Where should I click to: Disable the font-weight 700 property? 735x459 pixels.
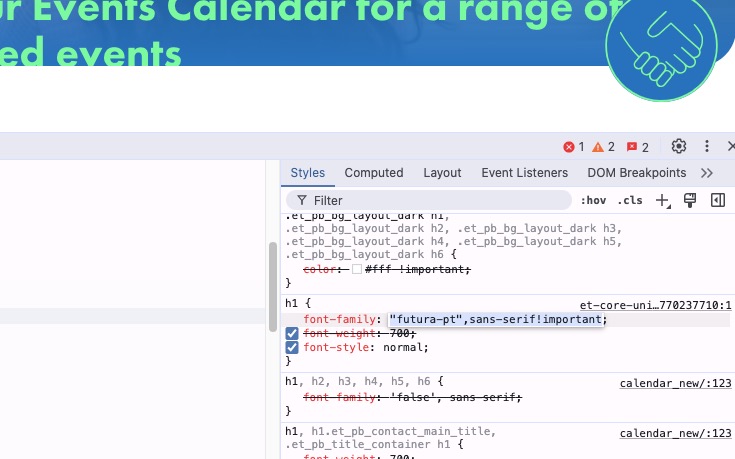pos(292,333)
